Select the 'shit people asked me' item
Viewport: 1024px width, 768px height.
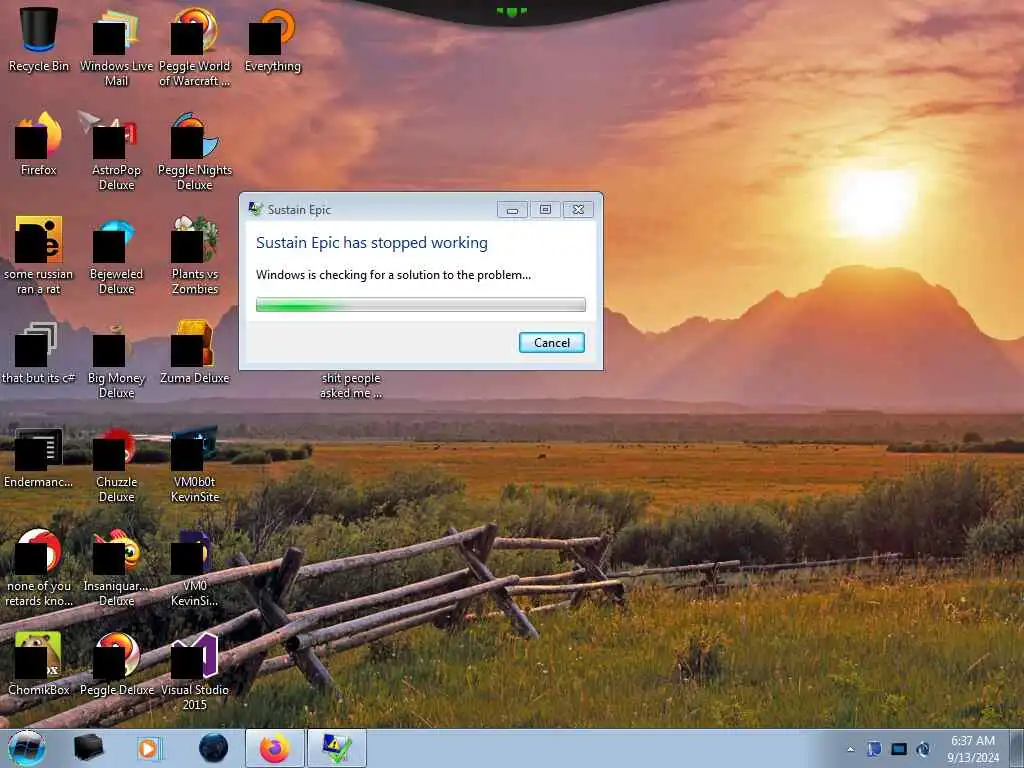[x=351, y=385]
